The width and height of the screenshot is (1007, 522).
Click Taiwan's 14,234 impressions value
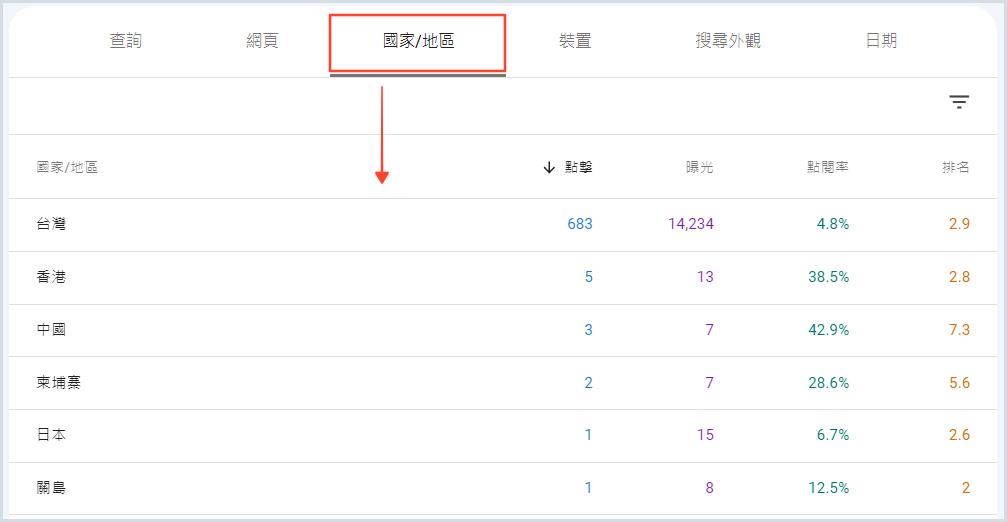(690, 224)
